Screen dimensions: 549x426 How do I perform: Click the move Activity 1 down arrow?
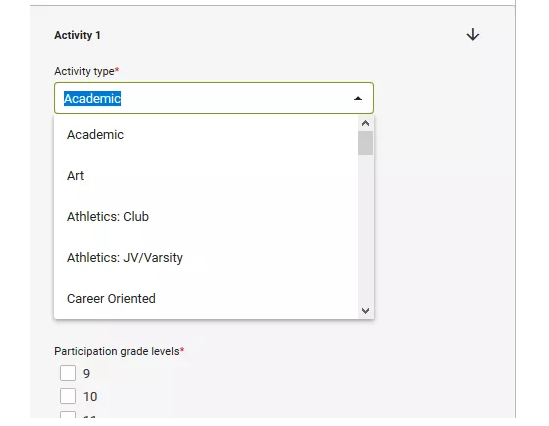click(473, 35)
